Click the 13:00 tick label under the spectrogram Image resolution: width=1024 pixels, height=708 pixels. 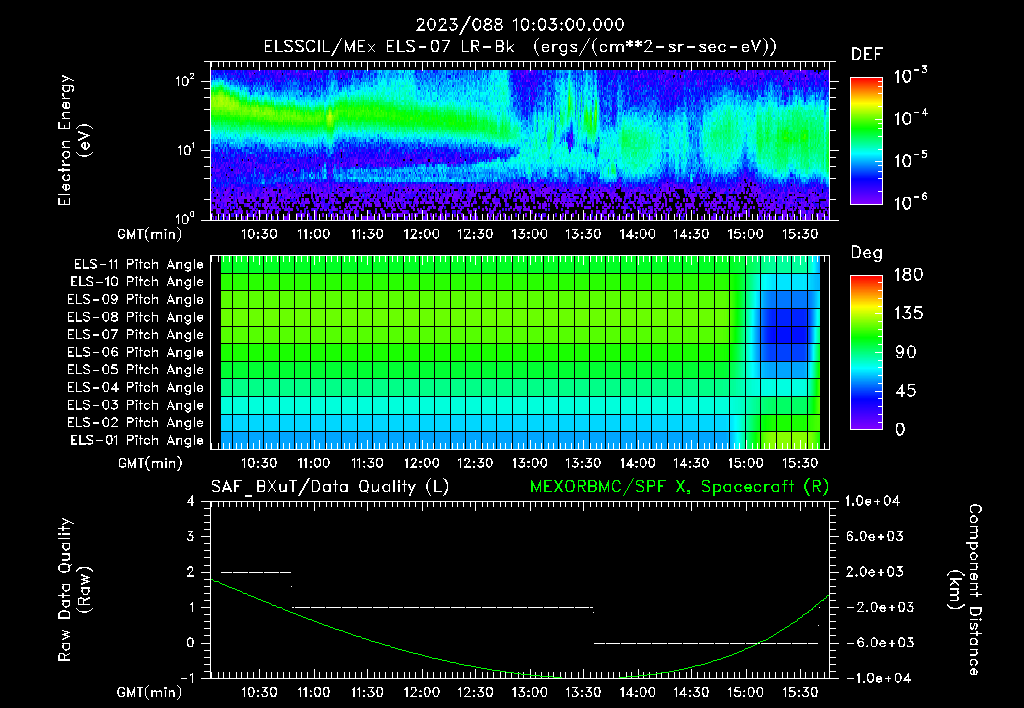[x=529, y=234]
